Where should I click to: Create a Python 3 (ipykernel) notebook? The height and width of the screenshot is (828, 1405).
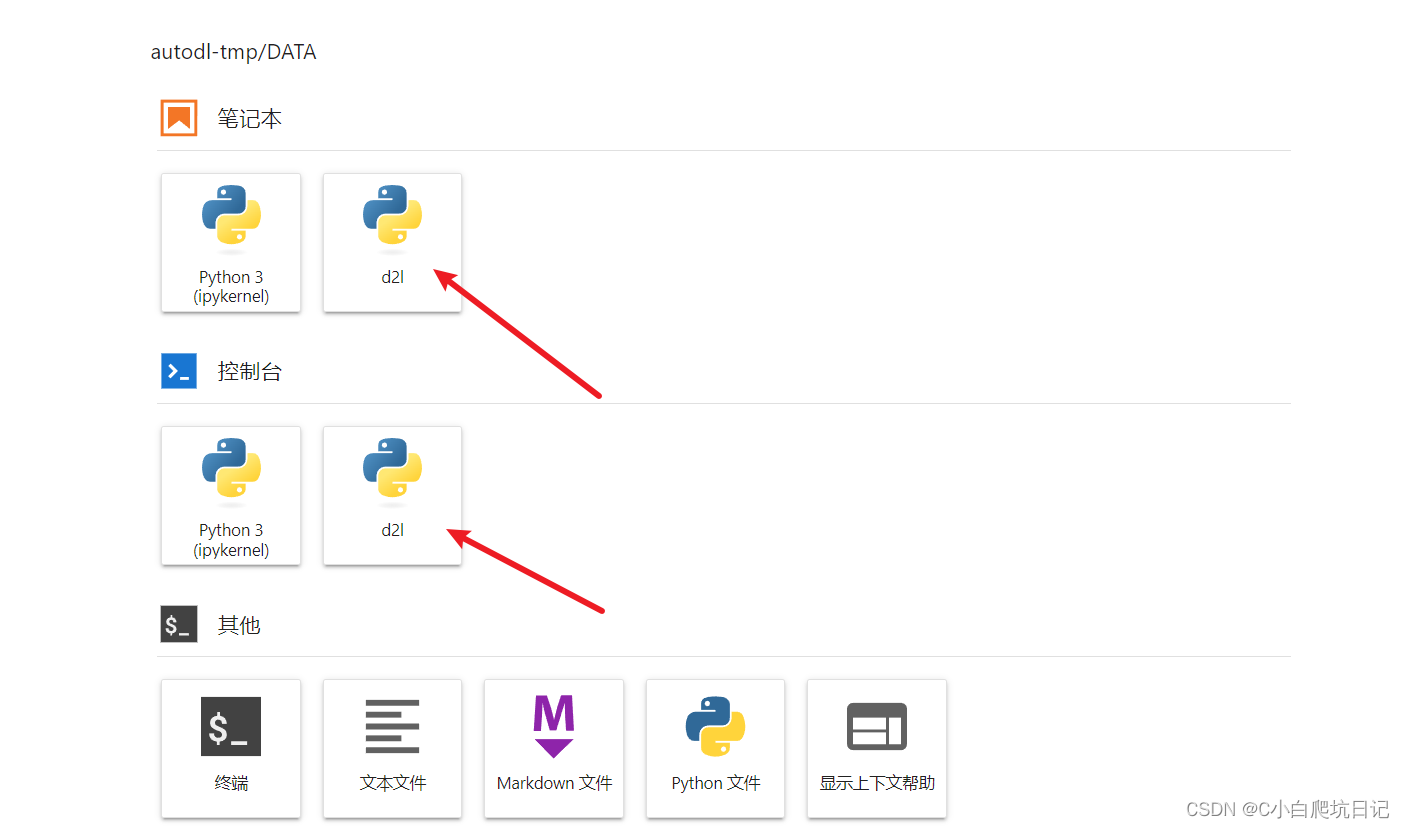click(231, 243)
